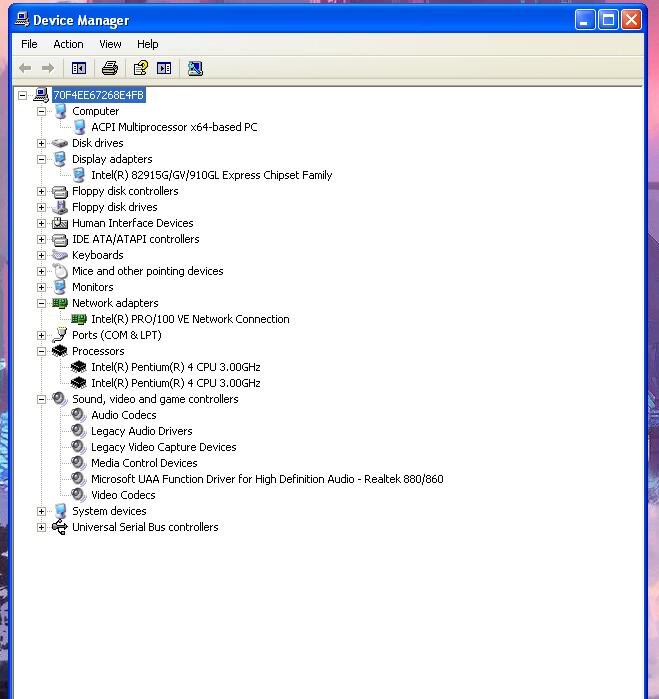This screenshot has height=699, width=659.
Task: Scan for hardware changes toolbar icon
Action: [x=195, y=68]
